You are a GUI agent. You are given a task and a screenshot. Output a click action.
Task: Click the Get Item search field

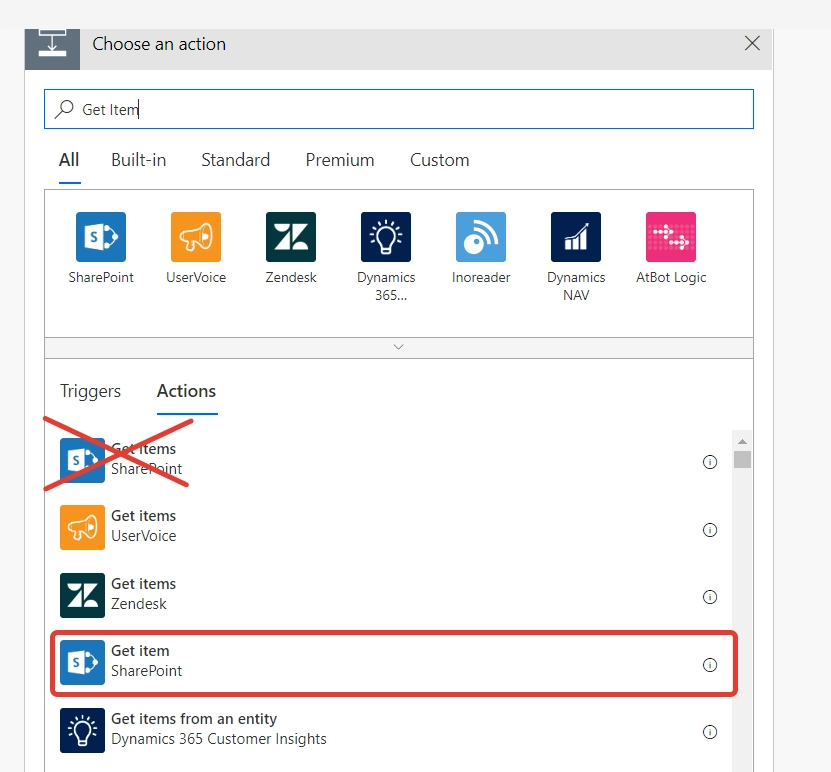399,109
